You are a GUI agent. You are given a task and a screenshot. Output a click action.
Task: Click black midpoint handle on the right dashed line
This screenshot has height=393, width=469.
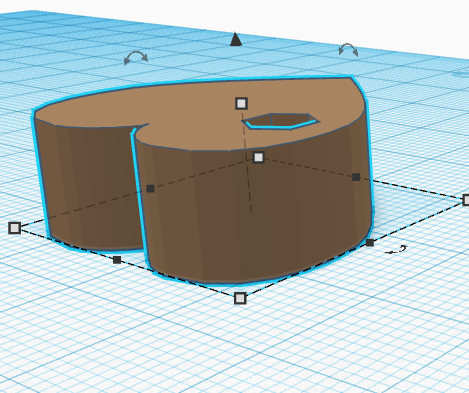[356, 177]
